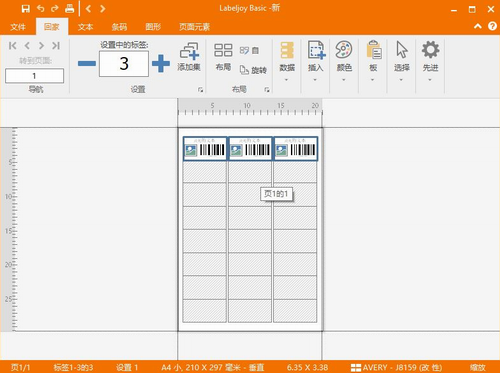Screen dimensions: 500x373
Task: Open the 设置 group dialog launcher
Action: (200, 90)
